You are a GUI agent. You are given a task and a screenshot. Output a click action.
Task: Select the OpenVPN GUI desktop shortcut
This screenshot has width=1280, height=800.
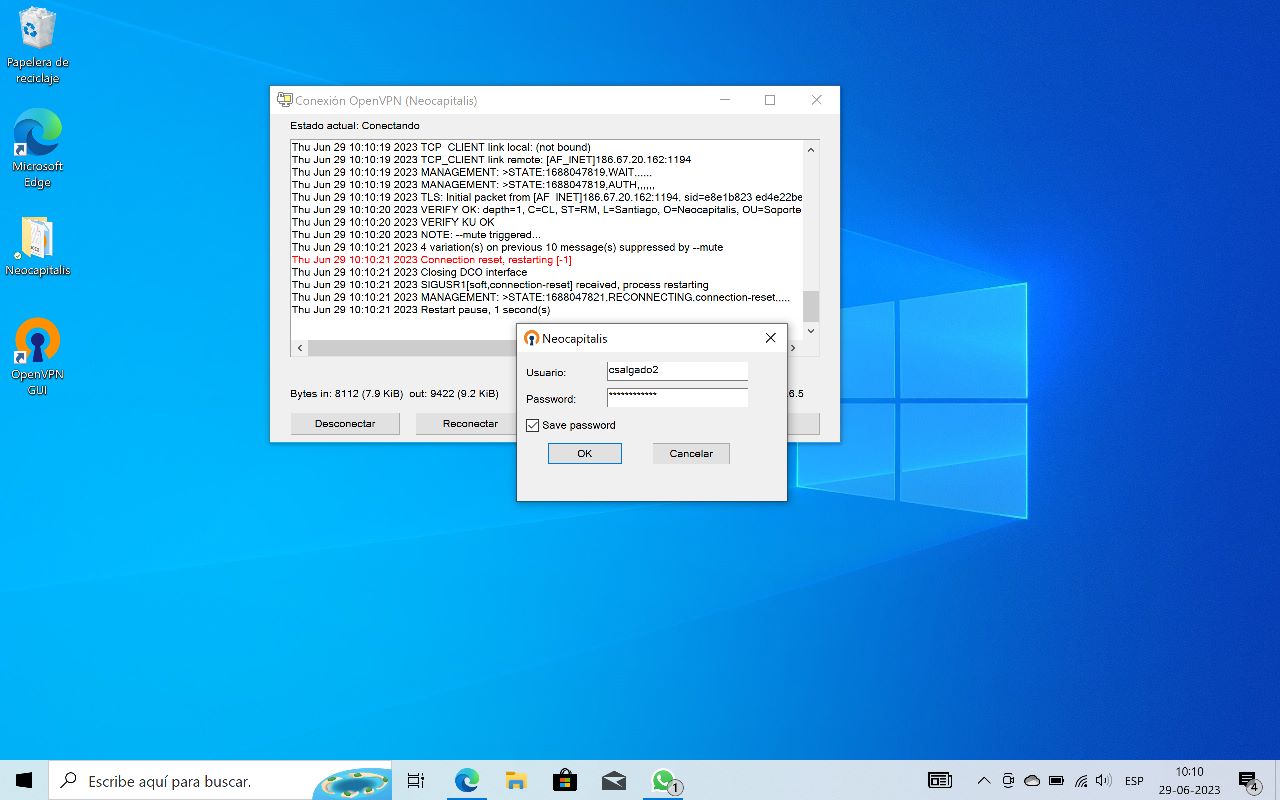coord(37,357)
